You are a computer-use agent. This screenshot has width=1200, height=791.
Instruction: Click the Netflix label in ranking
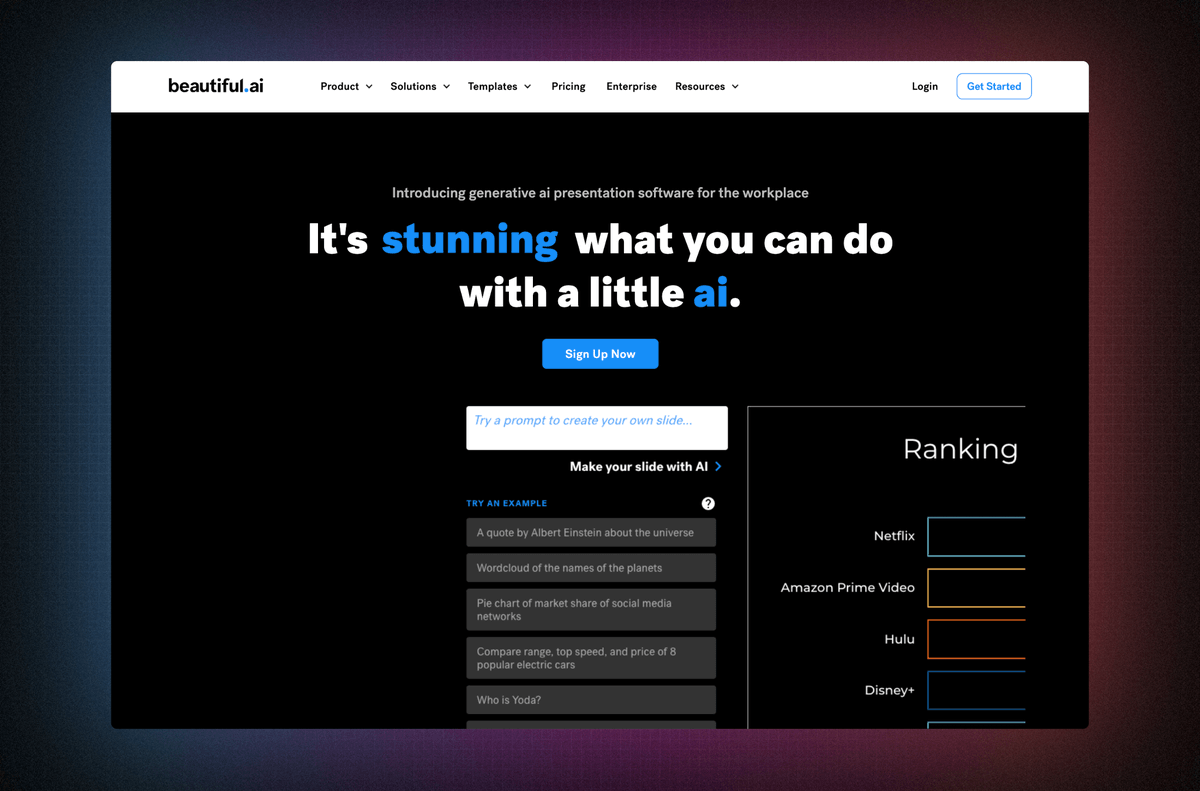click(x=894, y=536)
